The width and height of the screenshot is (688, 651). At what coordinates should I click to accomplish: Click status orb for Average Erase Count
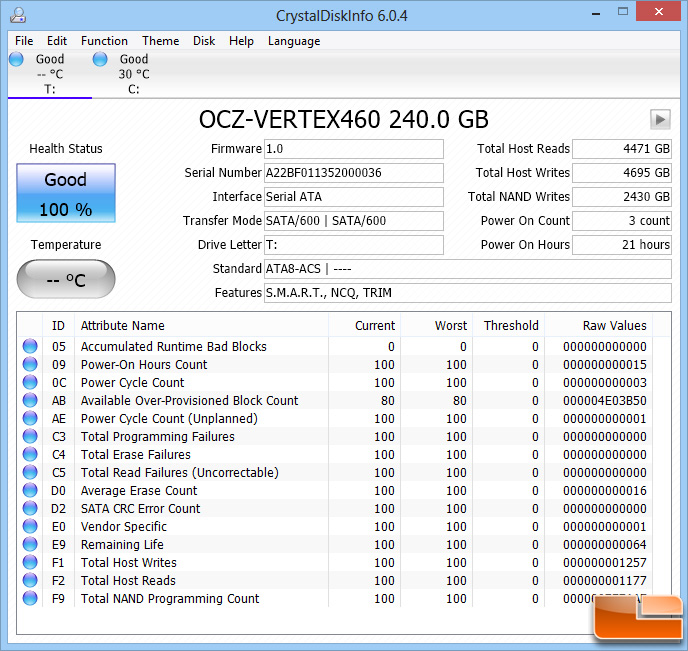30,490
